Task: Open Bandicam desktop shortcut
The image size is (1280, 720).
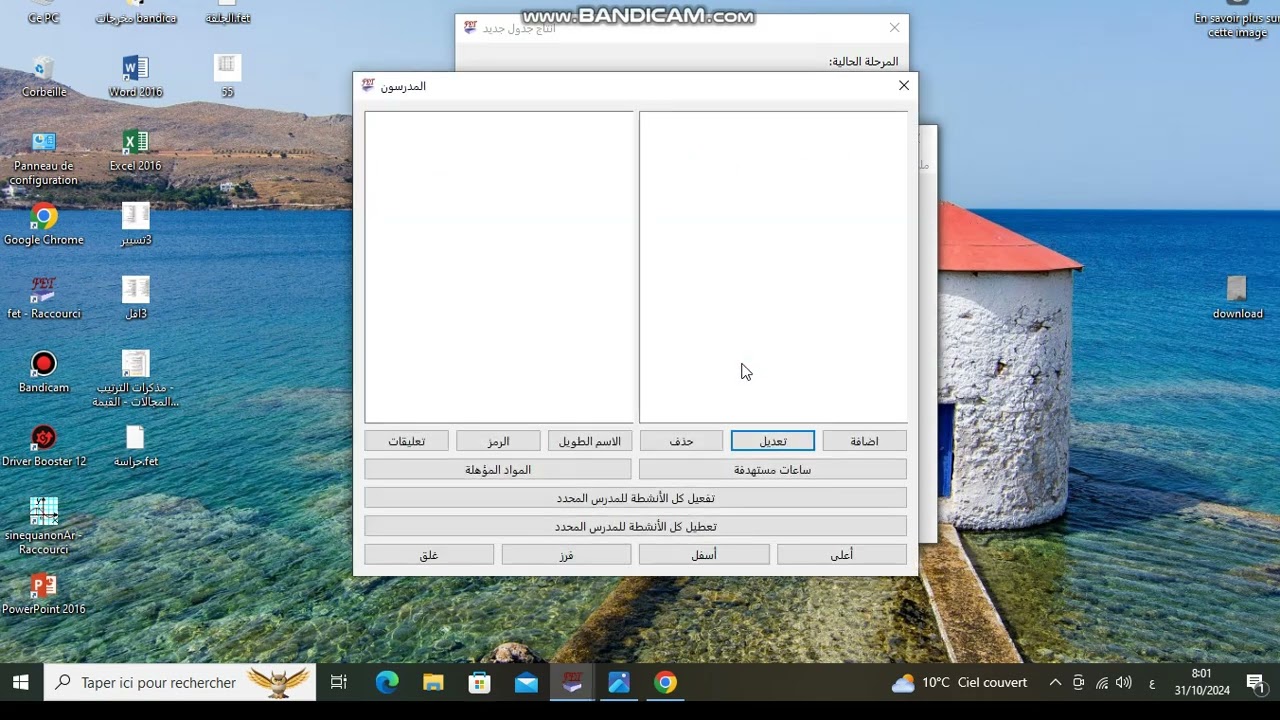Action: pyautogui.click(x=44, y=373)
